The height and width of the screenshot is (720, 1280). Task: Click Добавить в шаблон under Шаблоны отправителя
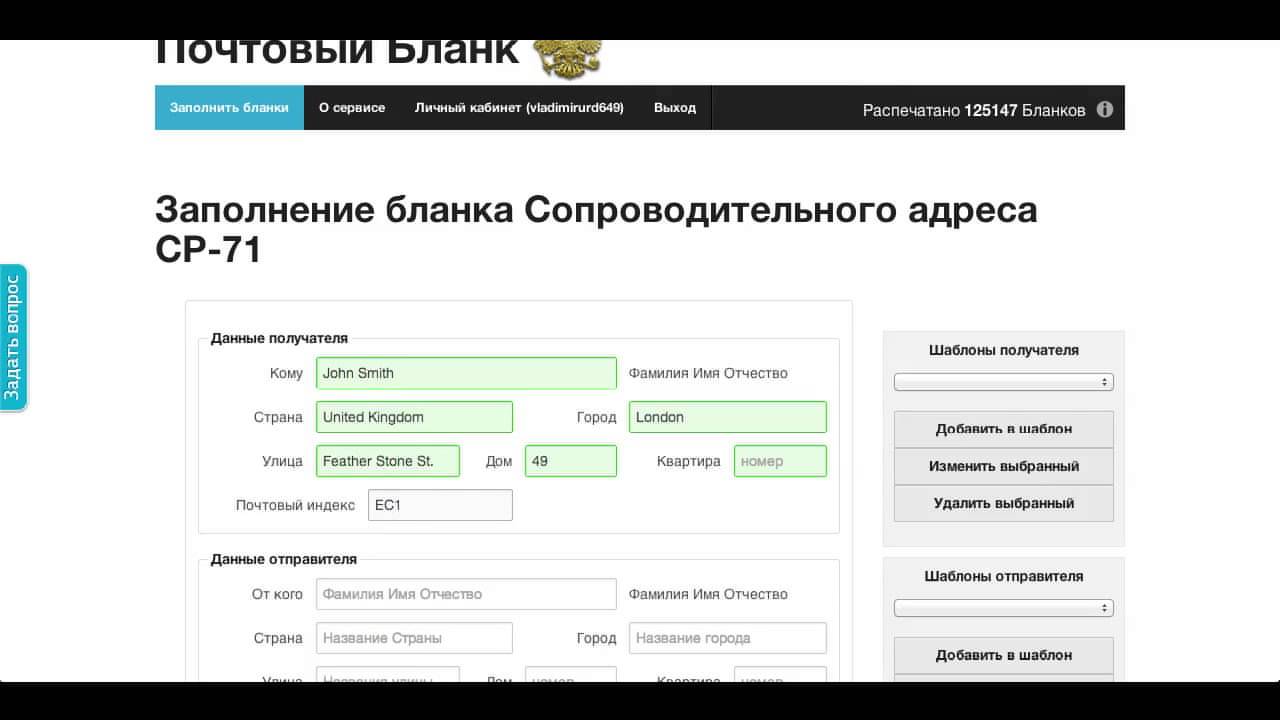tap(1004, 655)
